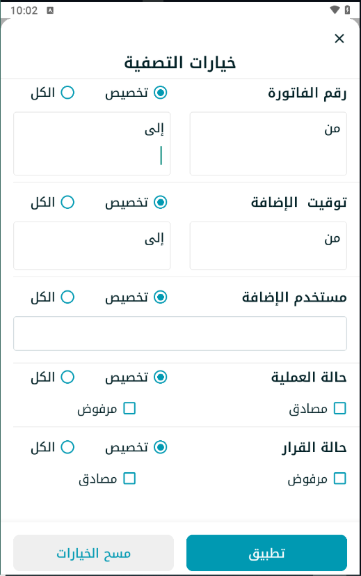Viewport: 361px width, 576px height.
Task: Close the filter options dialog
Action: coord(339,38)
